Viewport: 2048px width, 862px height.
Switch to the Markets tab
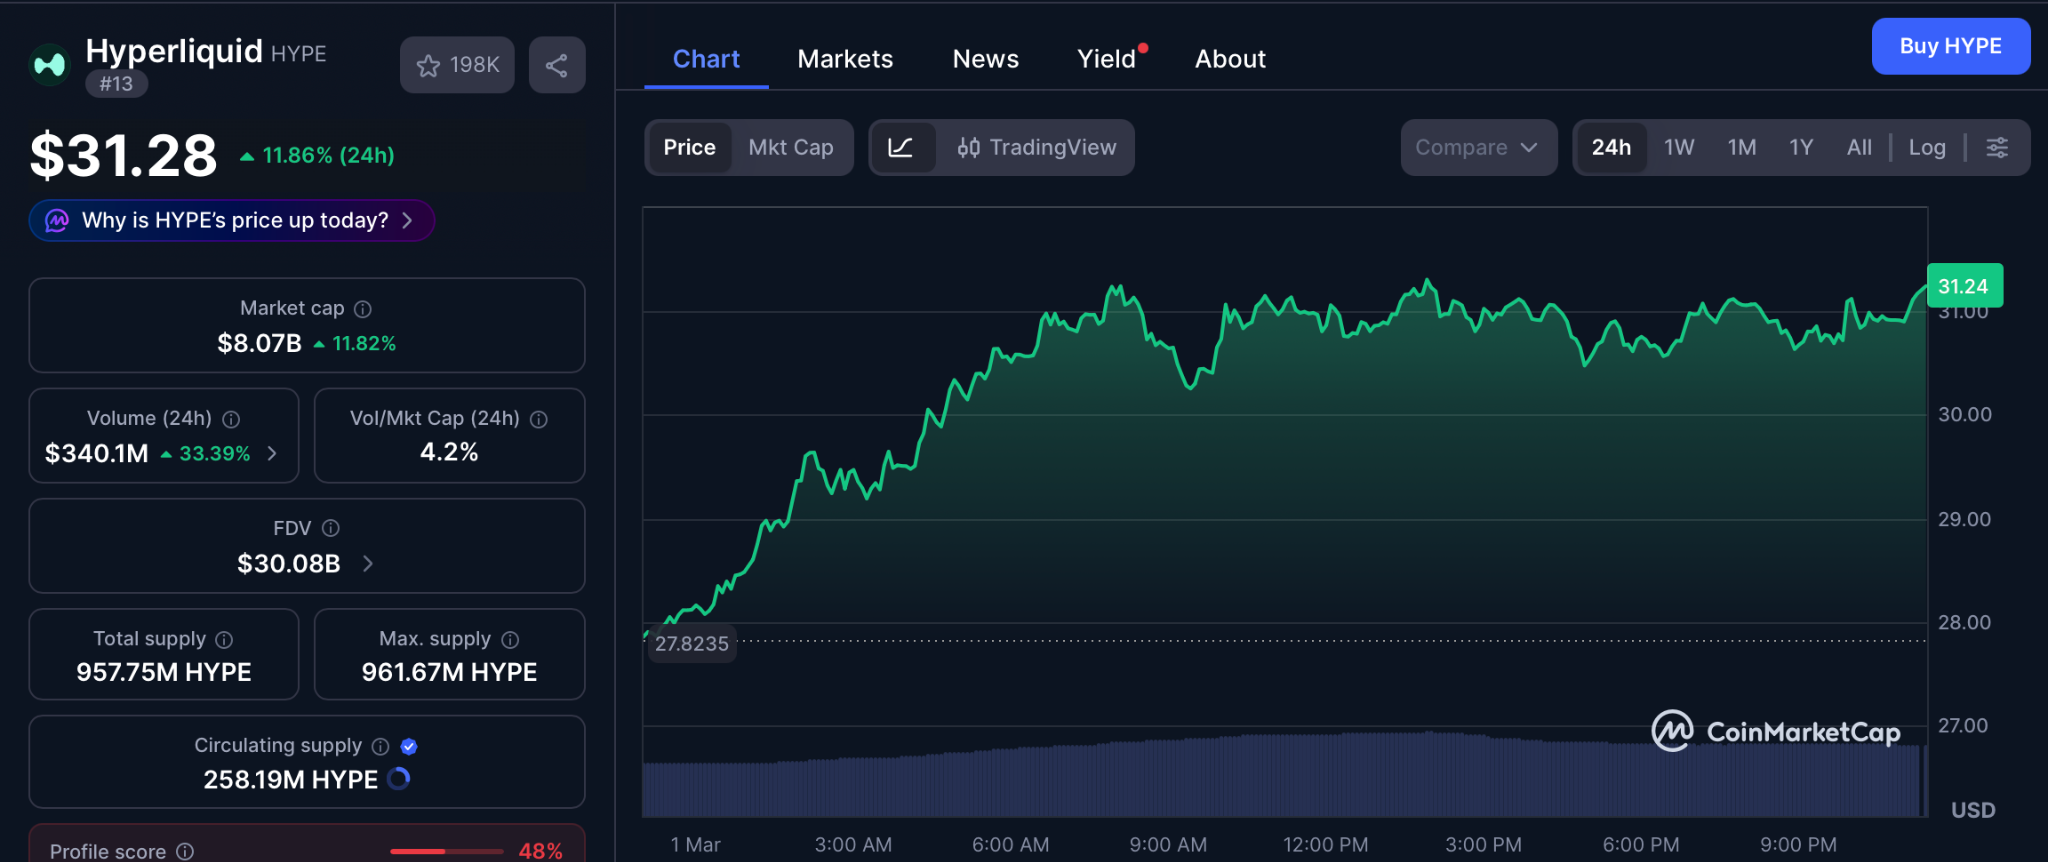point(845,59)
